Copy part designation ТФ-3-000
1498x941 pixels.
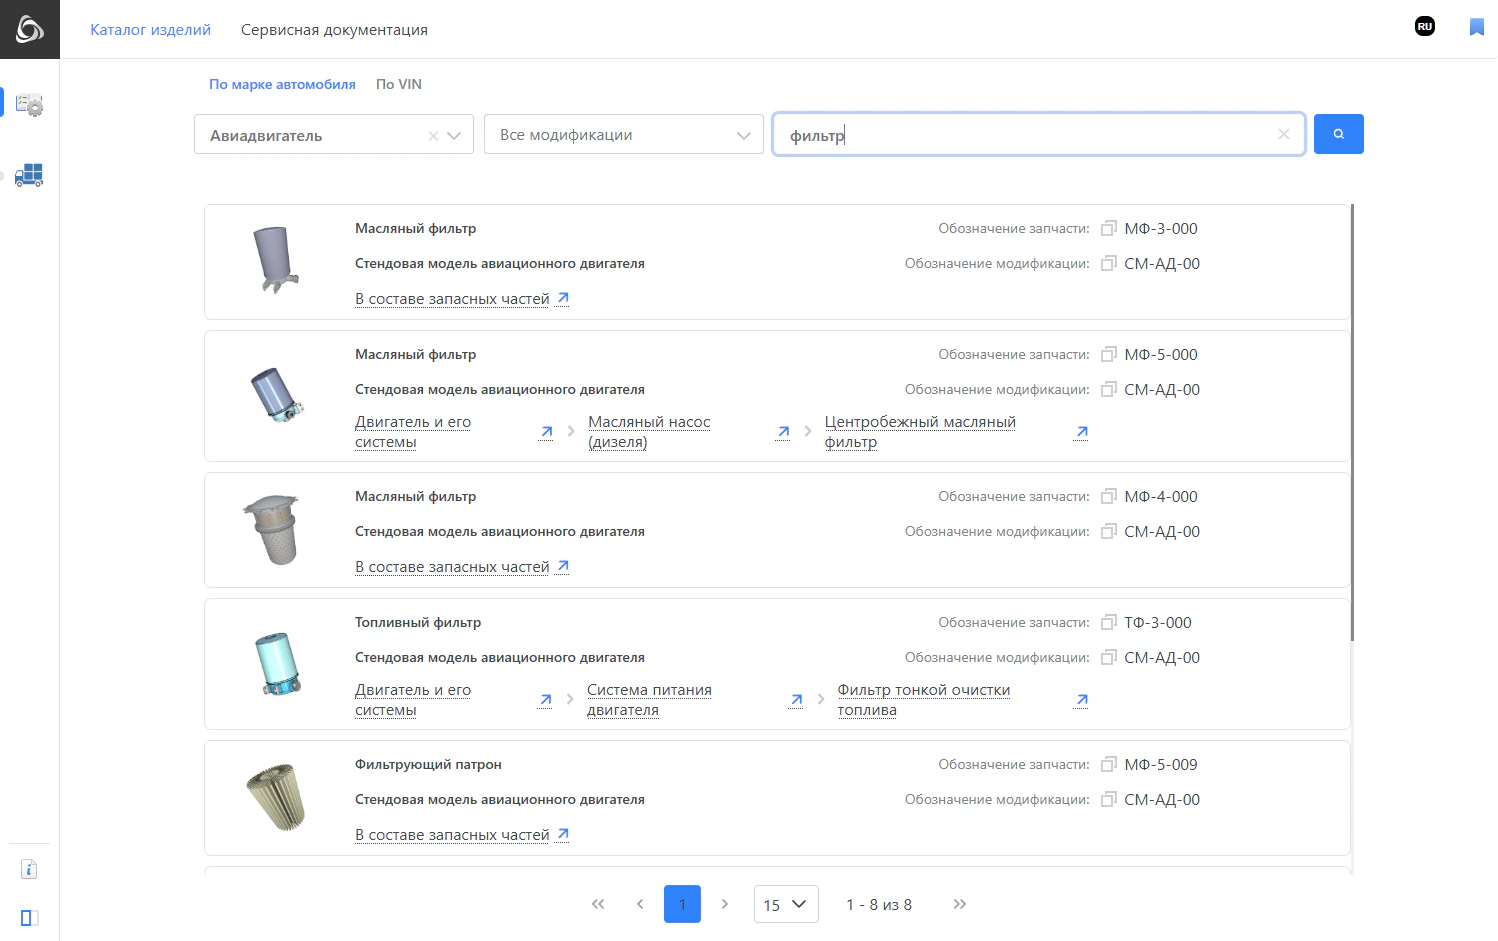pos(1108,623)
